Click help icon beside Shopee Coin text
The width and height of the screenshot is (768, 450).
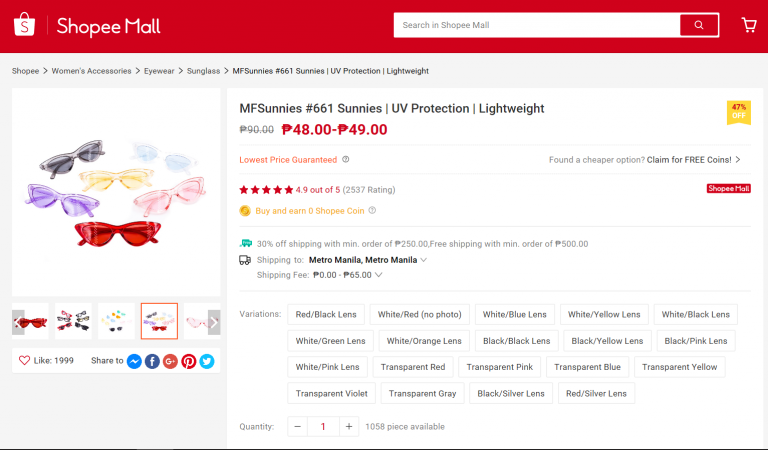coord(372,211)
